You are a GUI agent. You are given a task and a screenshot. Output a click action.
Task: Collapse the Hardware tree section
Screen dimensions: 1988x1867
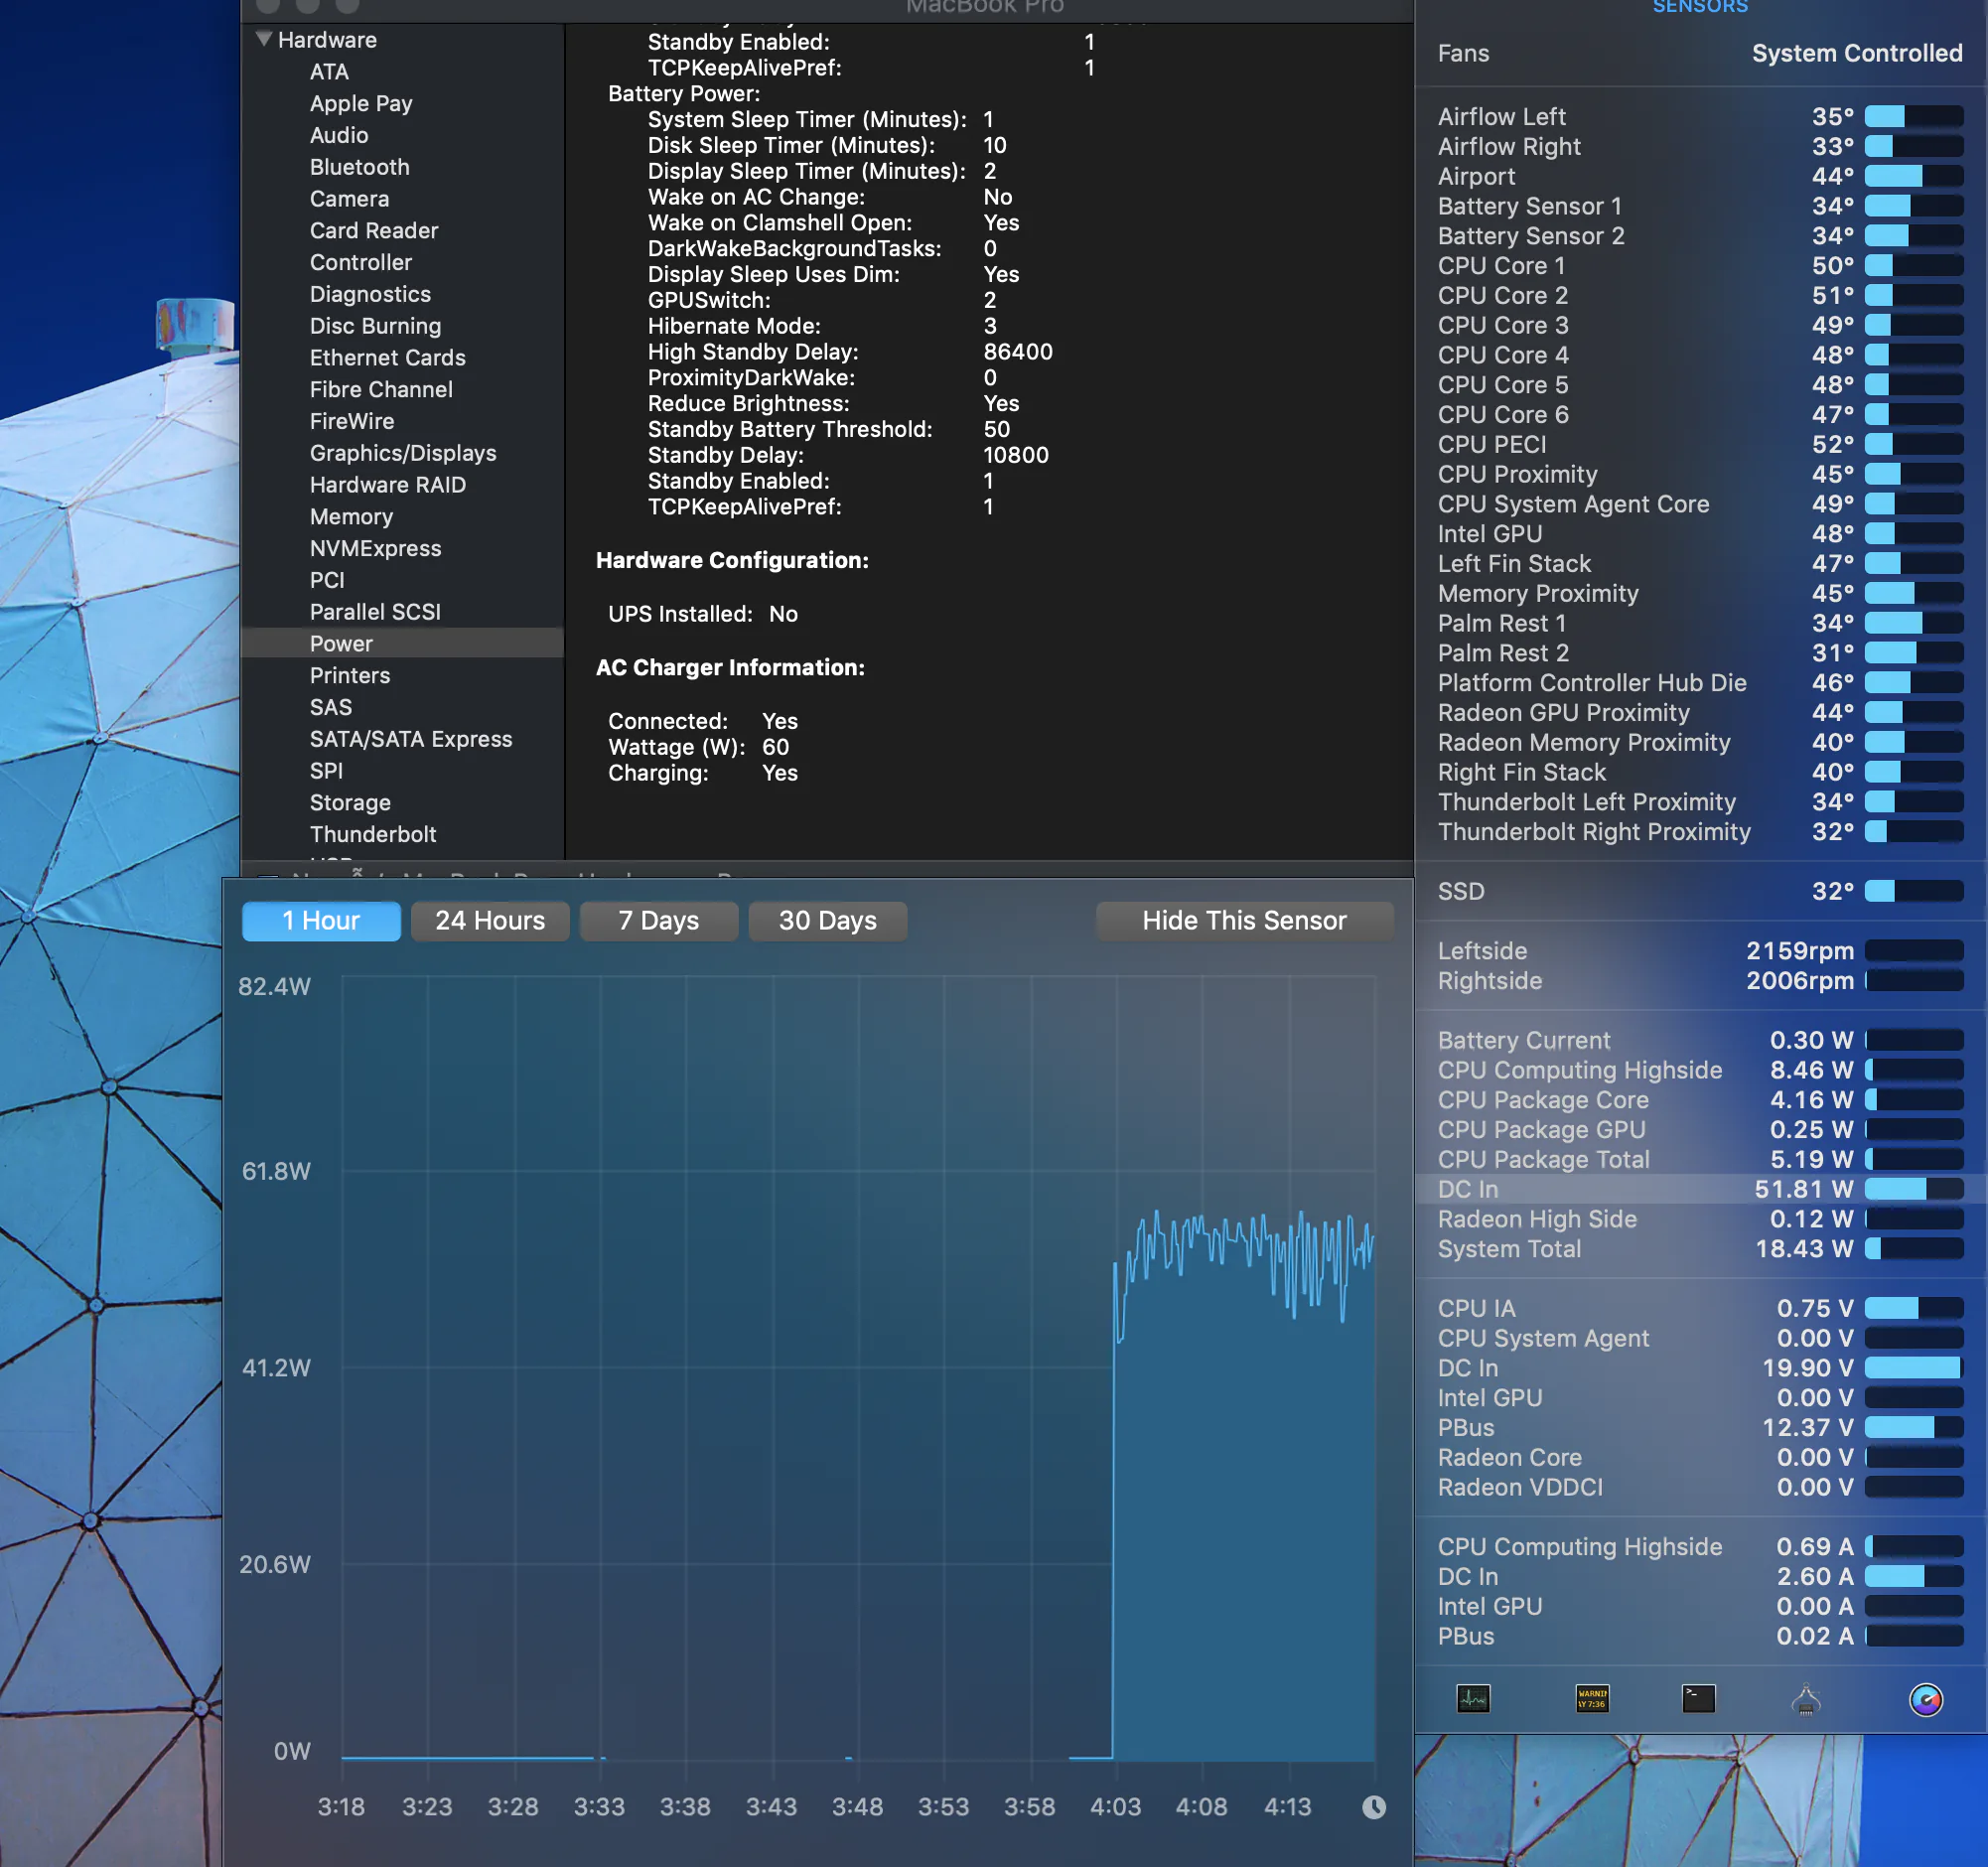click(x=264, y=39)
